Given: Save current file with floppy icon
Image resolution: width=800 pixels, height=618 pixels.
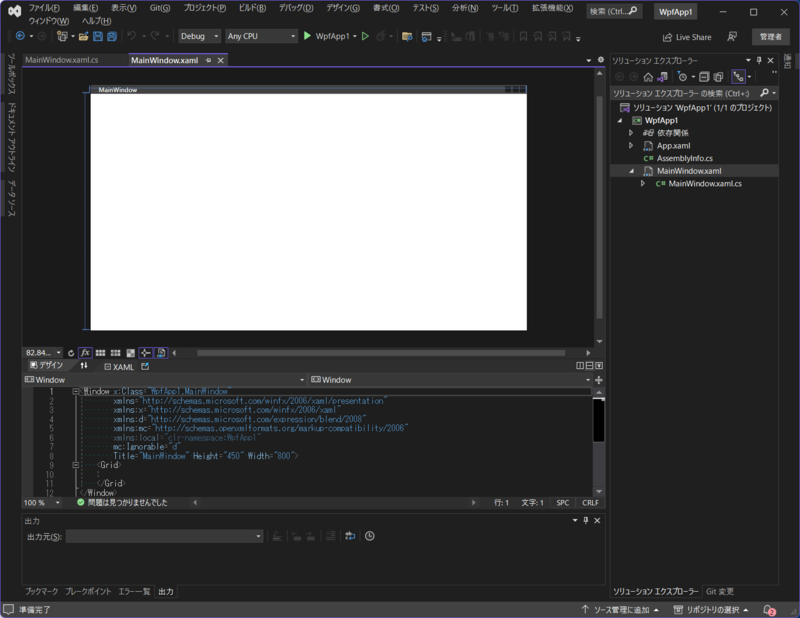Looking at the screenshot, I should pos(98,36).
